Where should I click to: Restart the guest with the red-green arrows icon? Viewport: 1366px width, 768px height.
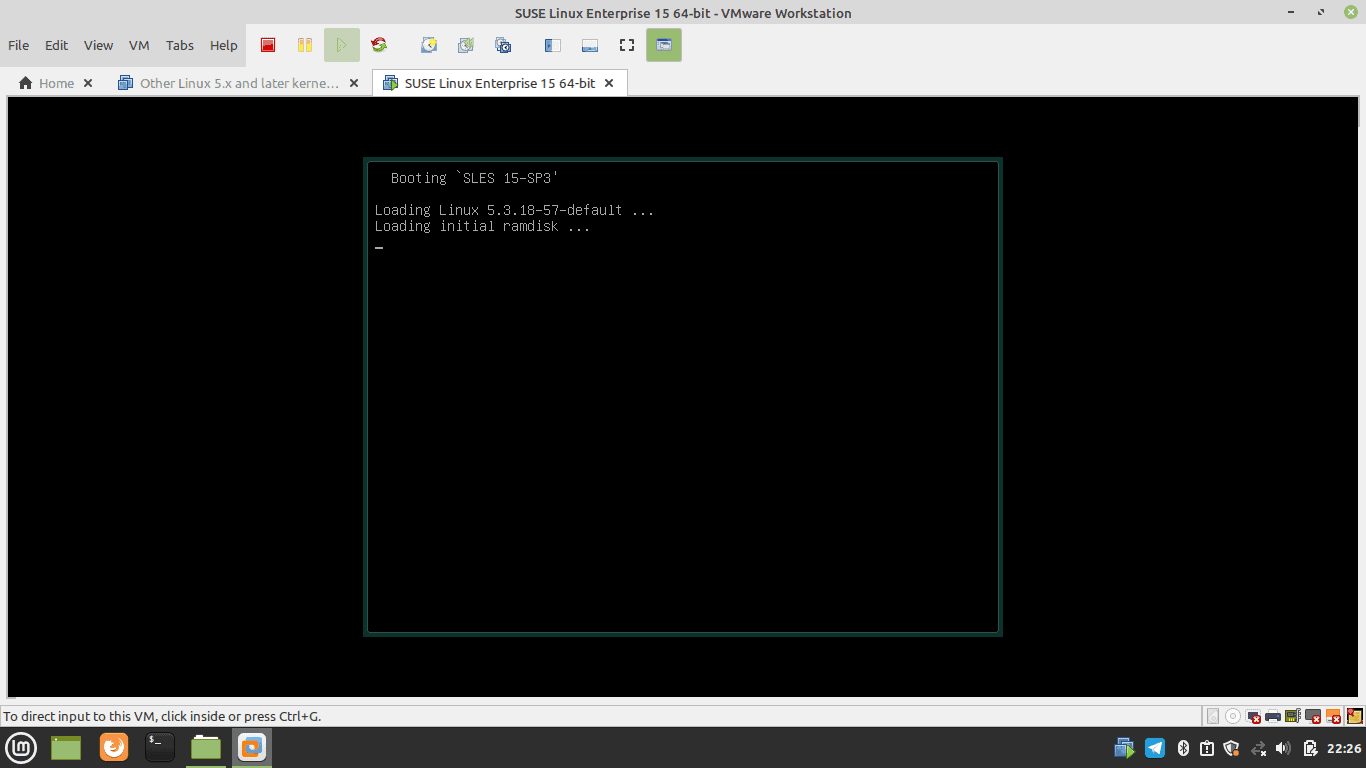[379, 45]
